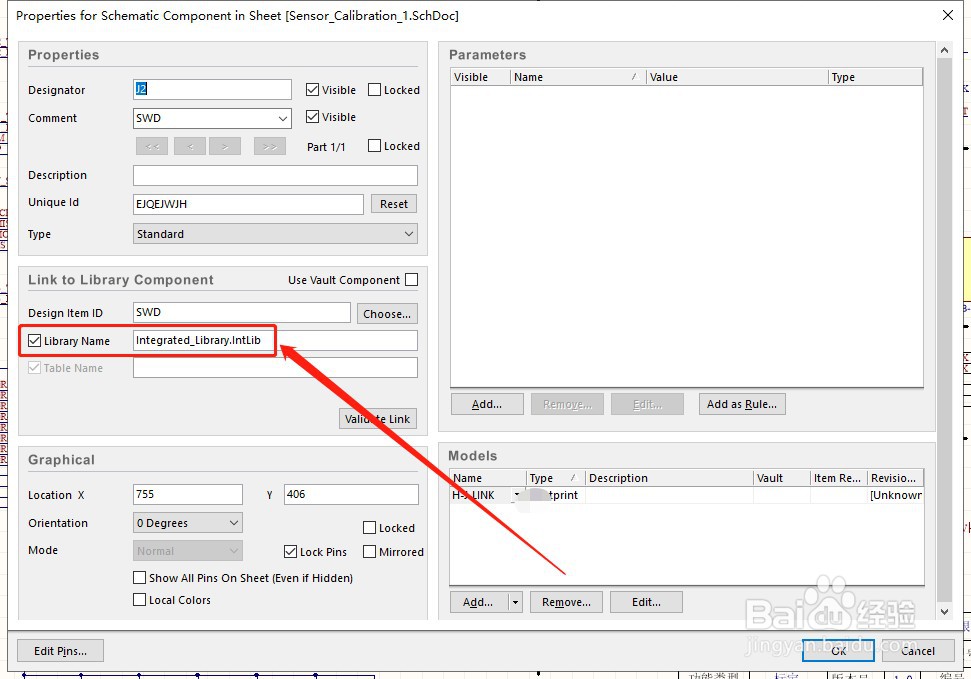The image size is (971, 679).
Task: Click the Library Name text field
Action: pyautogui.click(x=276, y=341)
